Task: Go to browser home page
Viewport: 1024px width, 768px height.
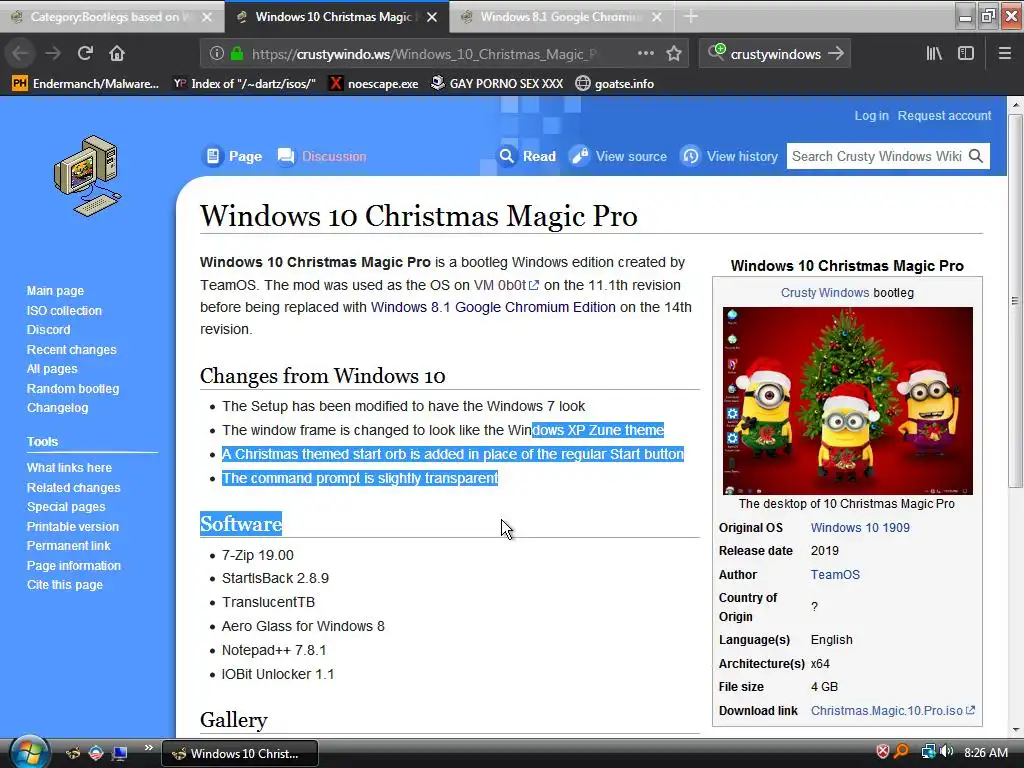Action: [x=117, y=53]
